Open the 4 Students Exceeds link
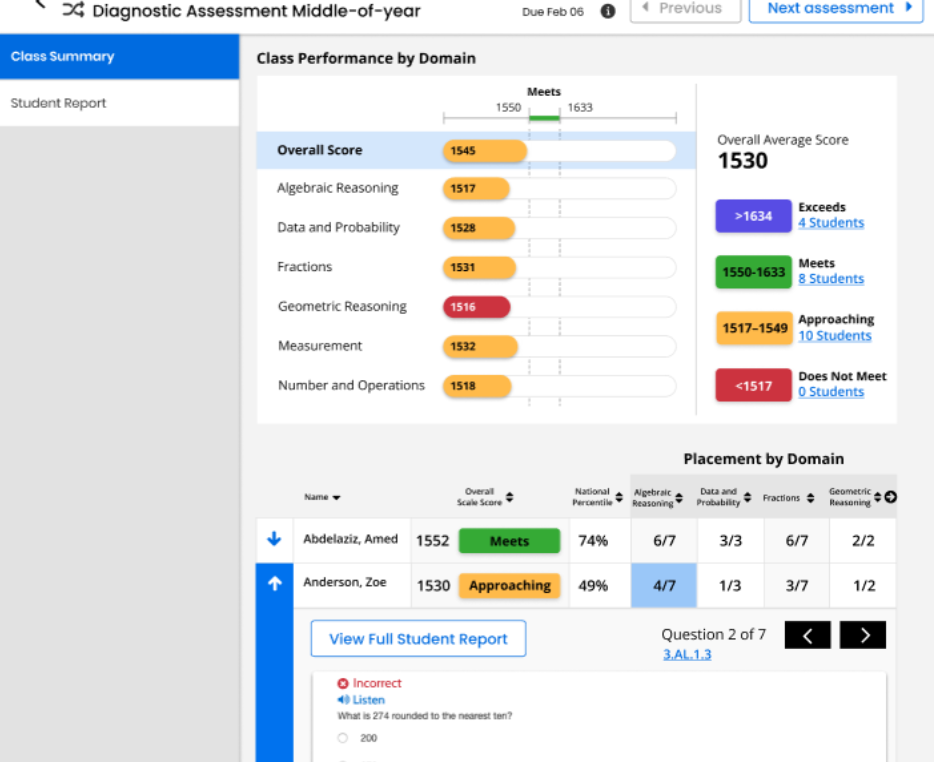The height and width of the screenshot is (762, 934). [830, 223]
